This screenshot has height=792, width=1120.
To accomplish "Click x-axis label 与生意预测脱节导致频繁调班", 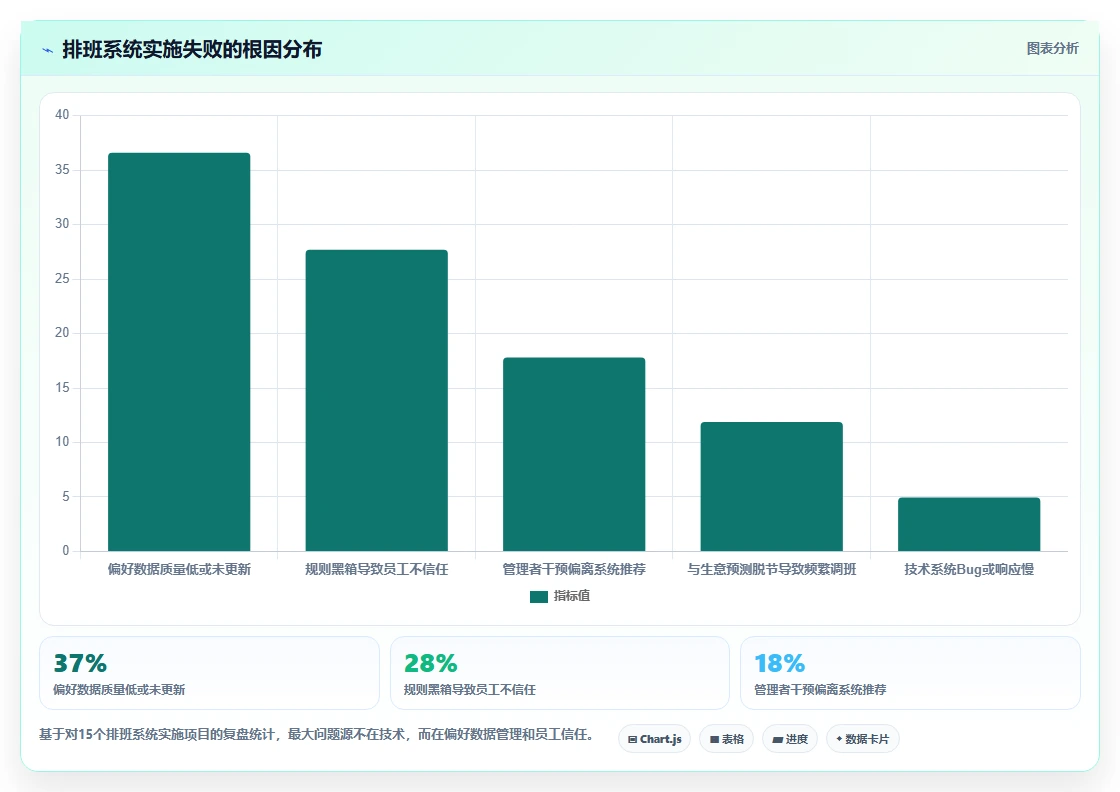I will click(771, 570).
